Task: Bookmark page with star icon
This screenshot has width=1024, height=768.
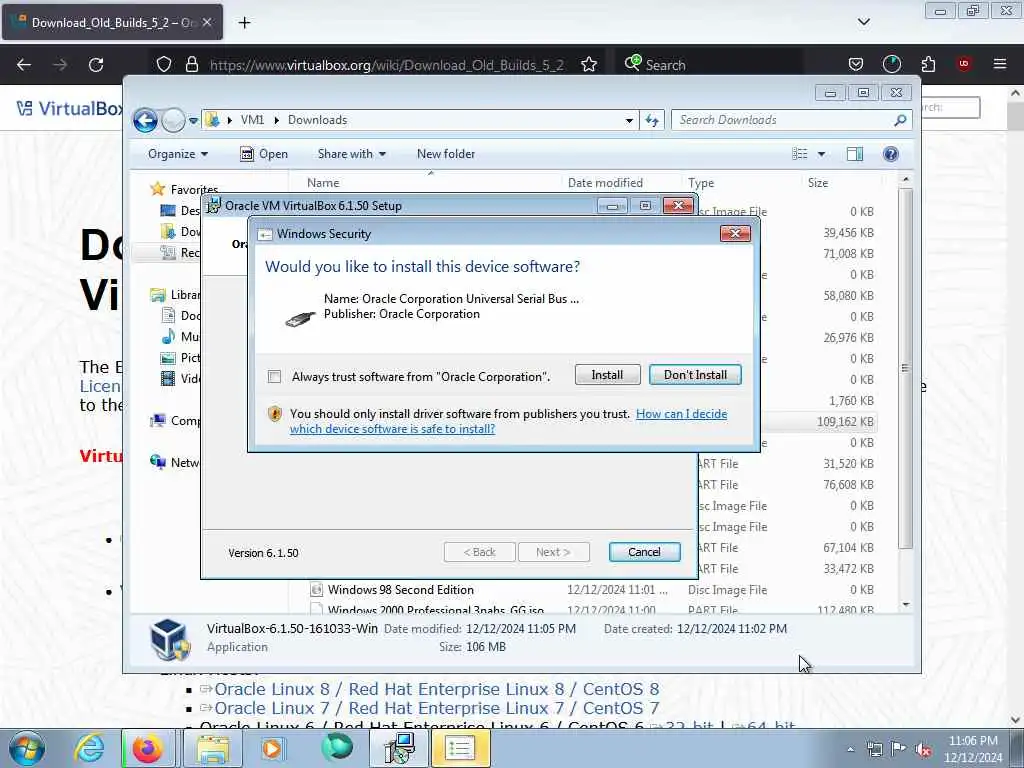Action: (589, 64)
